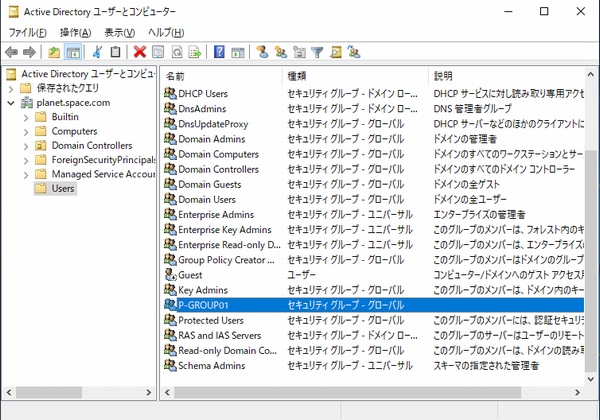Image resolution: width=600 pixels, height=420 pixels.
Task: Select the Domain Guests row
Action: 373,184
